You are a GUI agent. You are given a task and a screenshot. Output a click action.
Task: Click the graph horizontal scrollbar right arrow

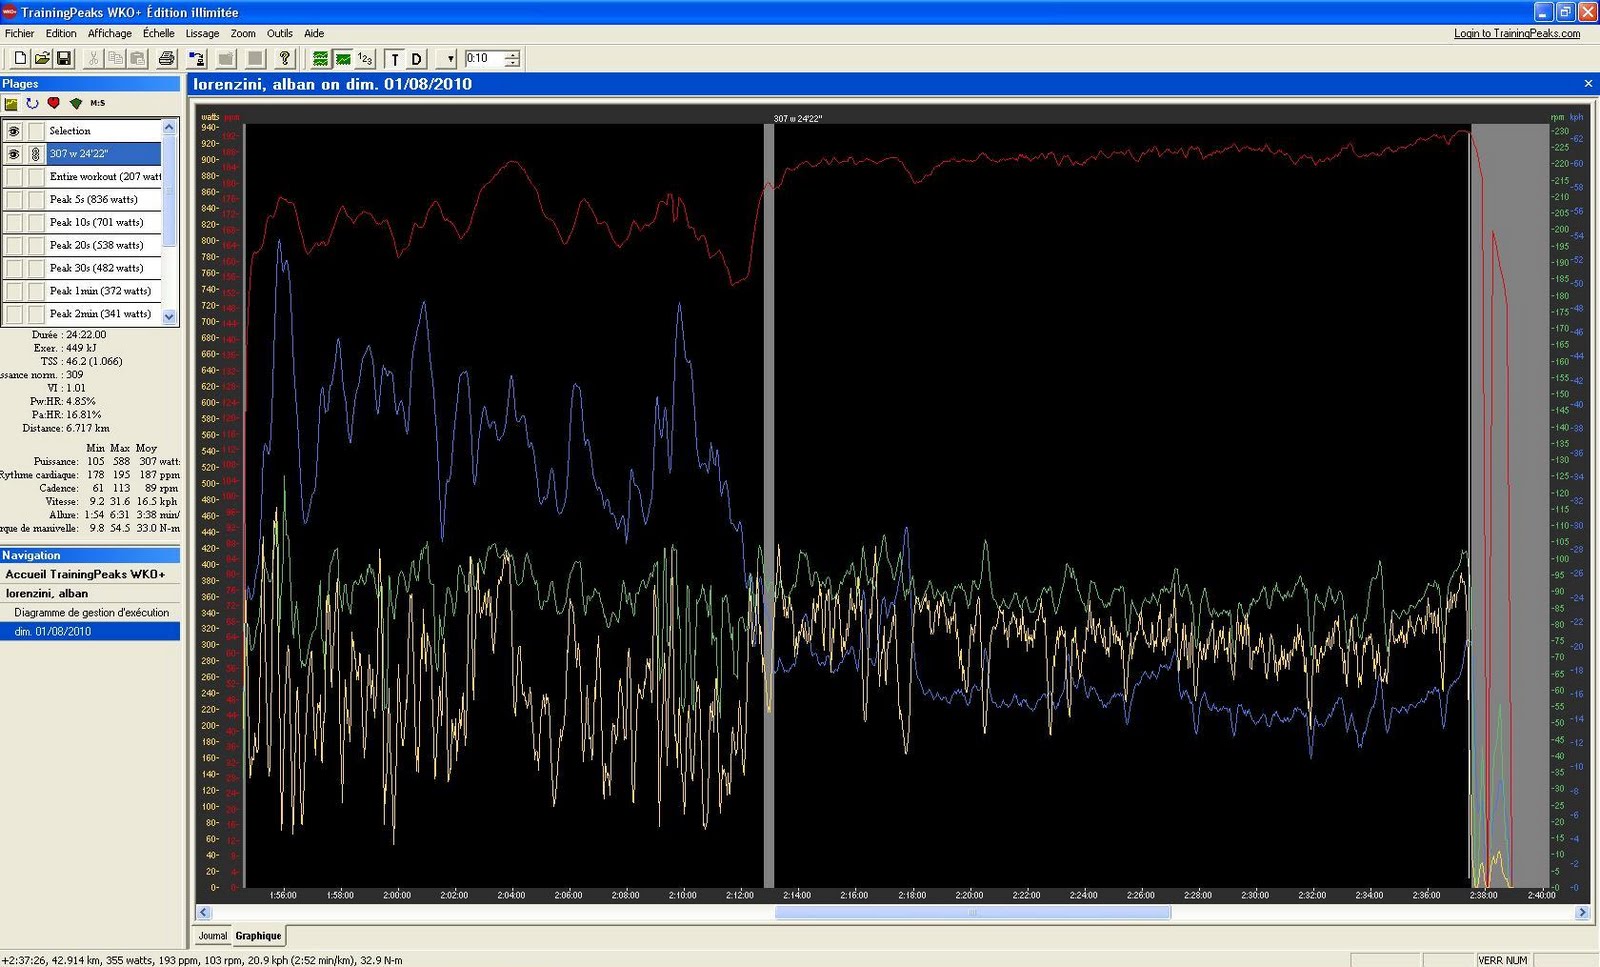1582,912
